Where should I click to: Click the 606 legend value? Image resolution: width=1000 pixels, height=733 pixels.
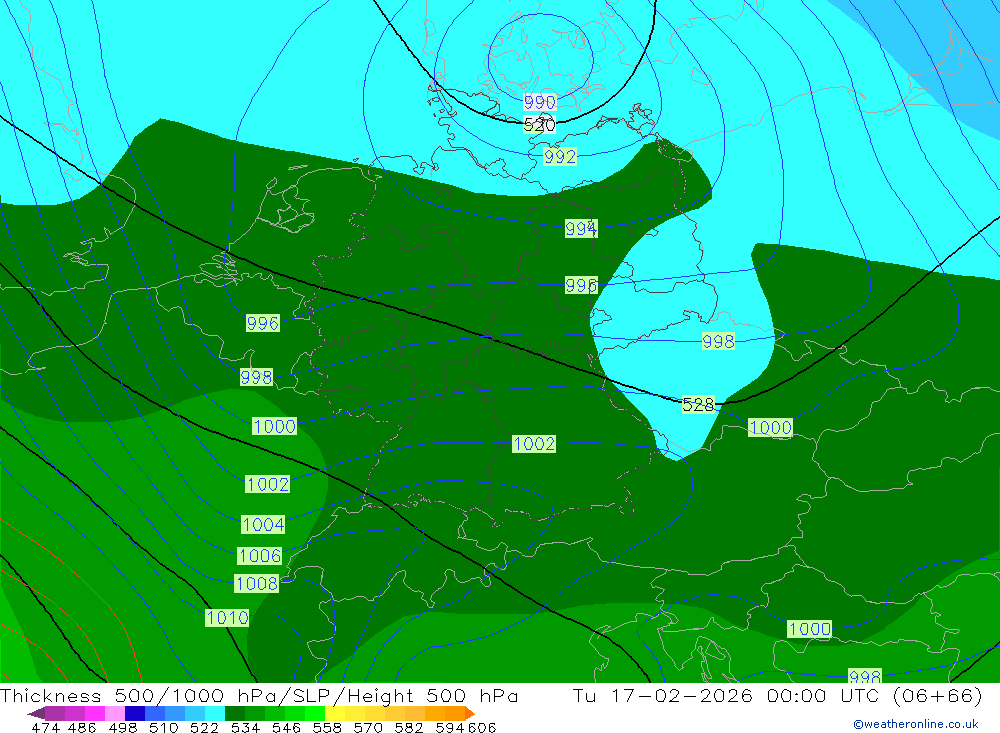pyautogui.click(x=482, y=727)
